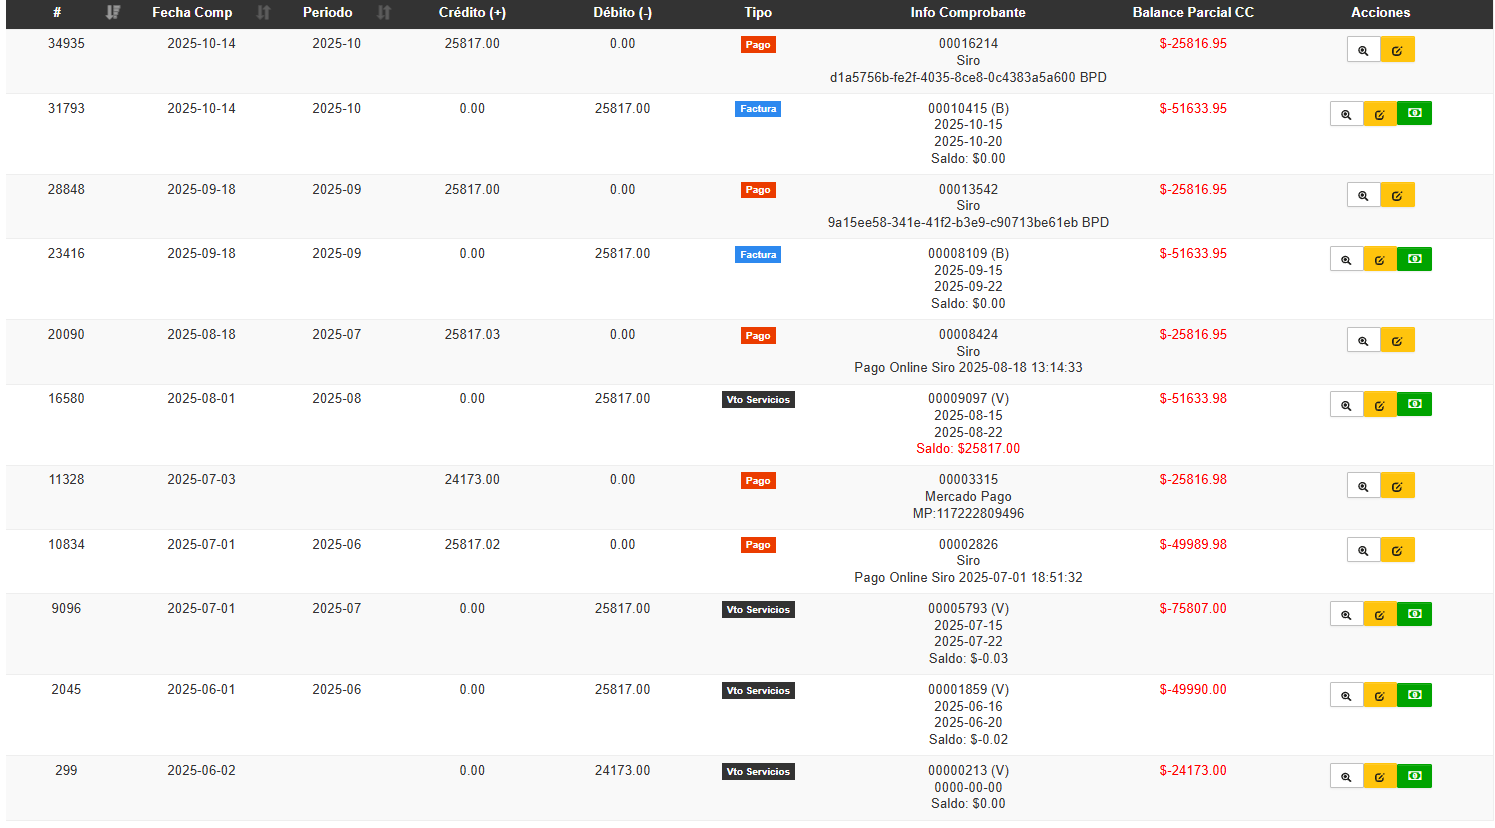View details of record 34935
This screenshot has width=1495, height=828.
click(x=1363, y=50)
